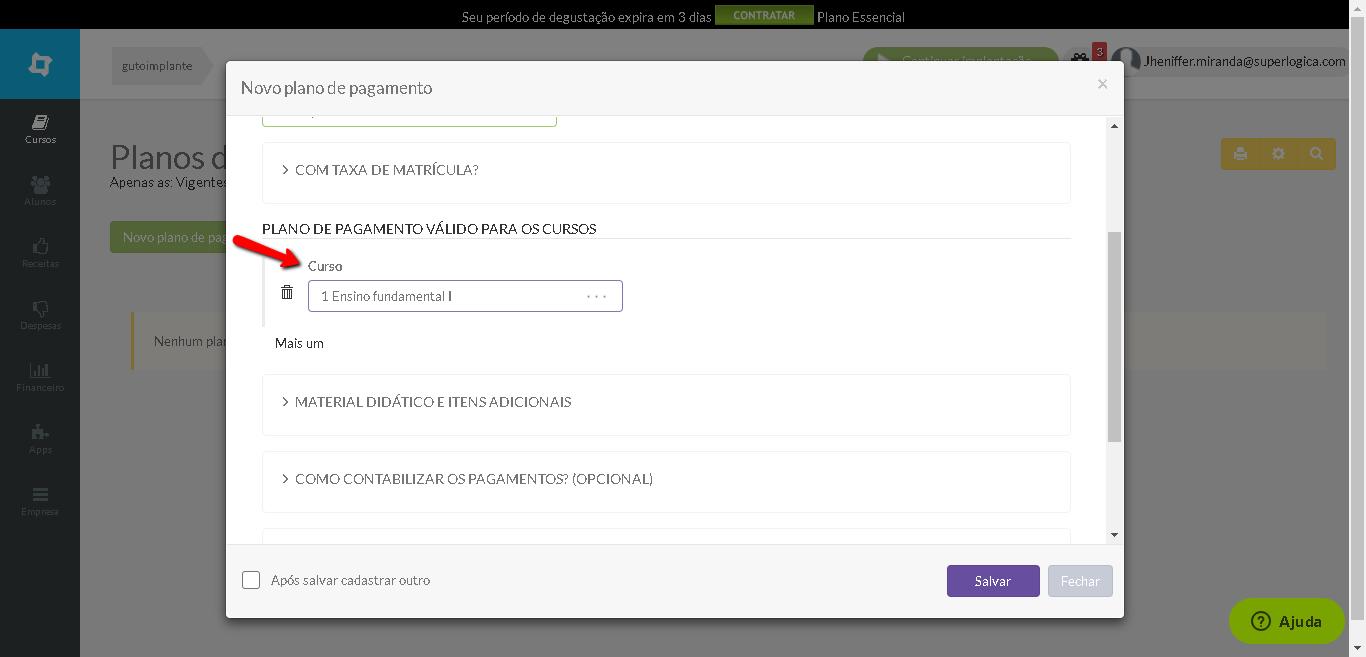
Task: Click the three-dot picker in Curso field
Action: tap(597, 296)
